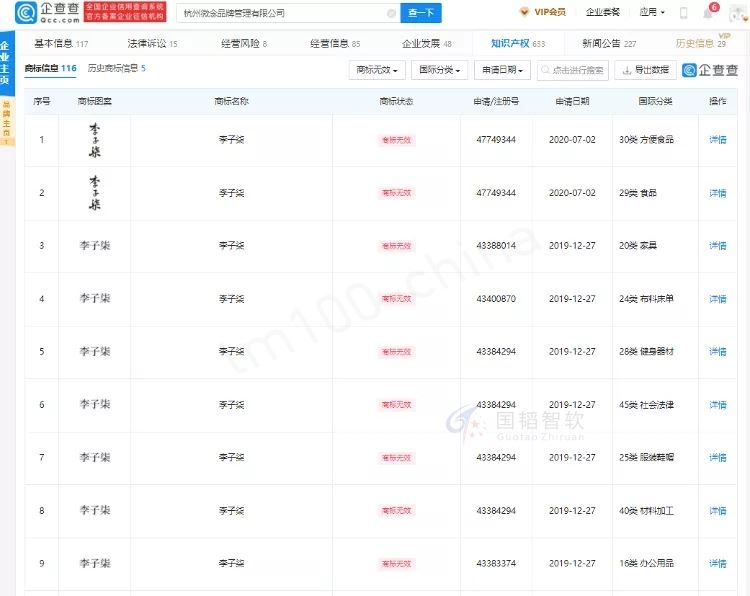Click calligraphy 李子柒 trademark image in row 2
The height and width of the screenshot is (596, 750).
point(95,193)
